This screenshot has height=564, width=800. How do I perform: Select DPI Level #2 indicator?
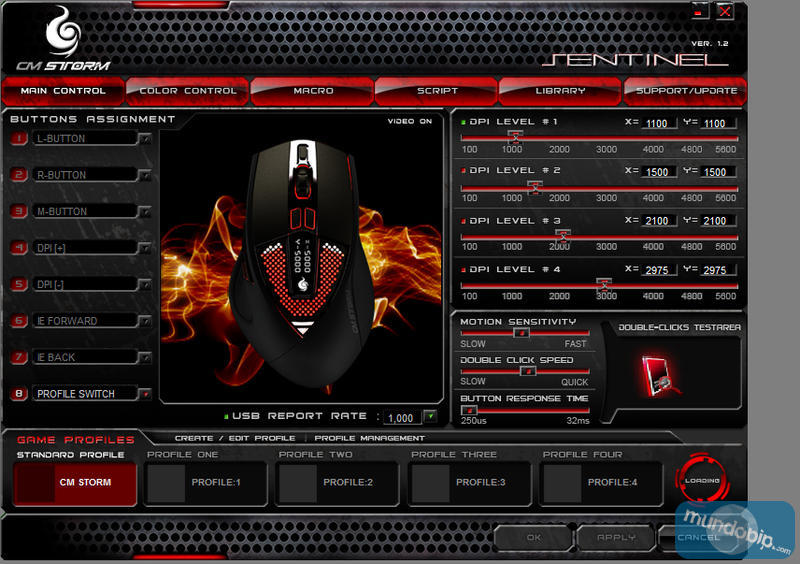[463, 170]
